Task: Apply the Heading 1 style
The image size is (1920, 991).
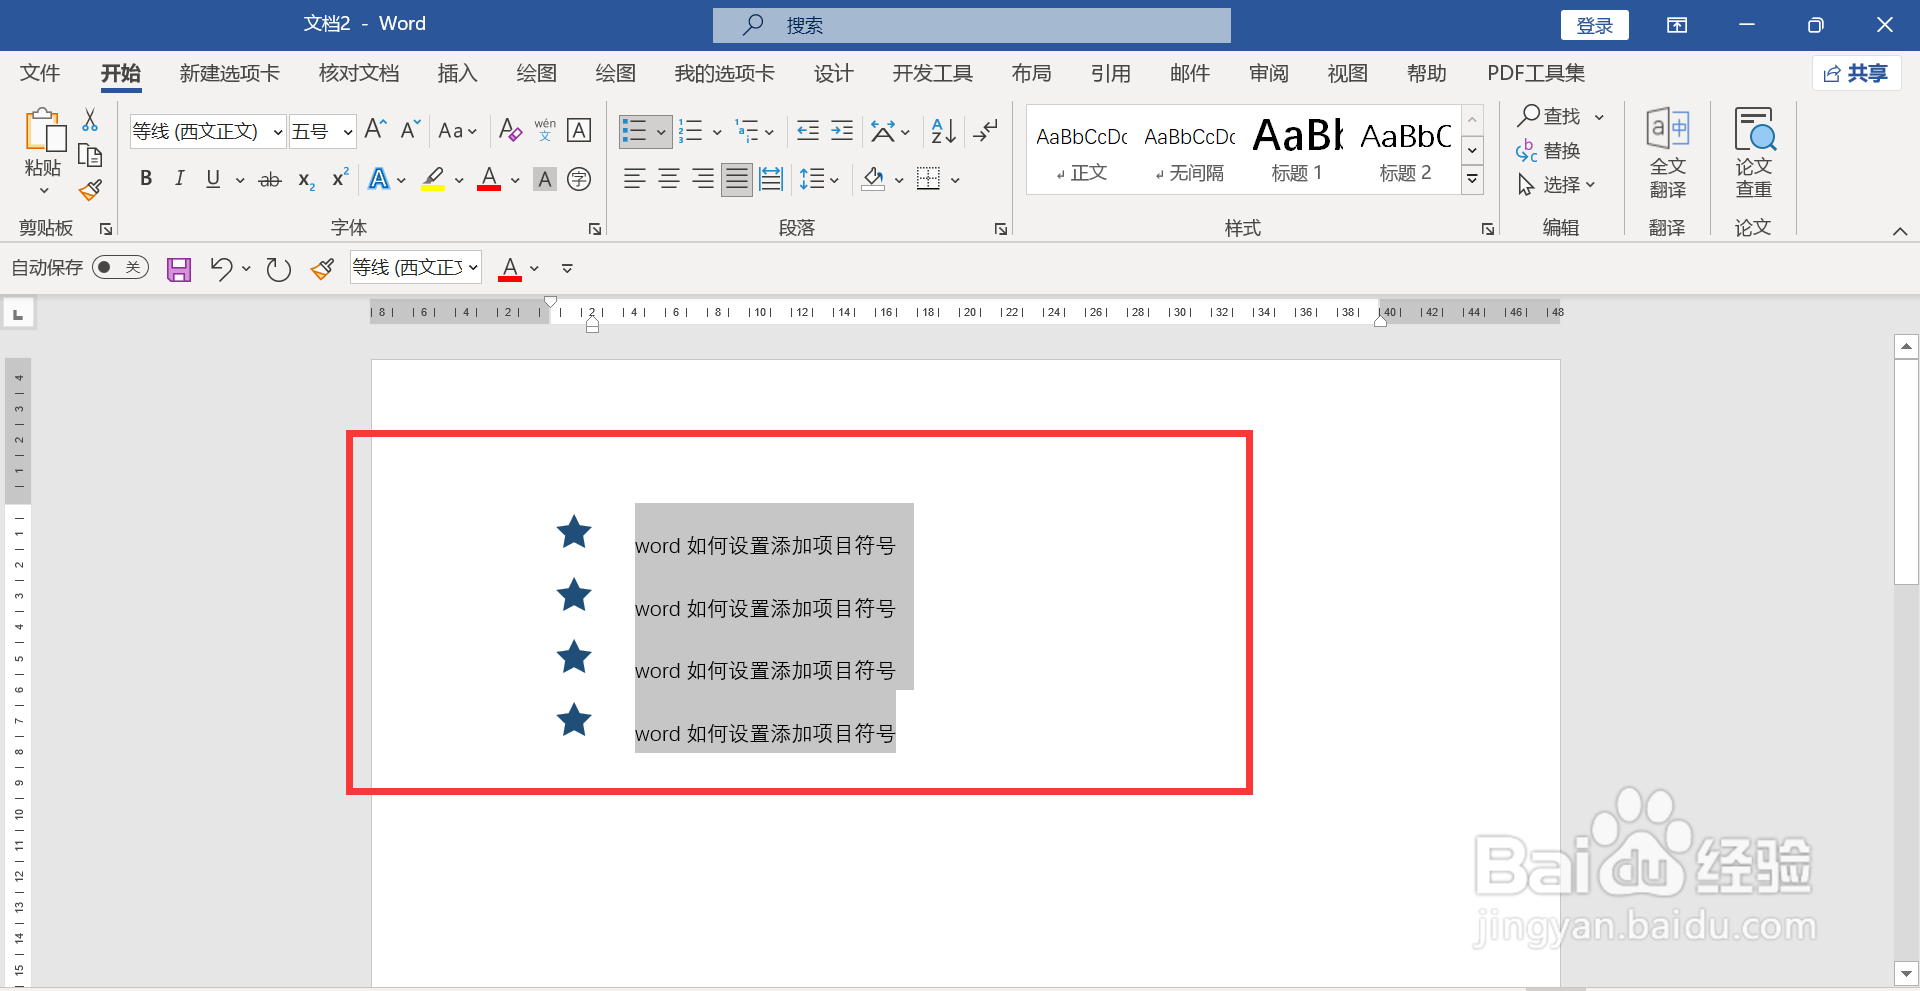Action: (x=1297, y=150)
